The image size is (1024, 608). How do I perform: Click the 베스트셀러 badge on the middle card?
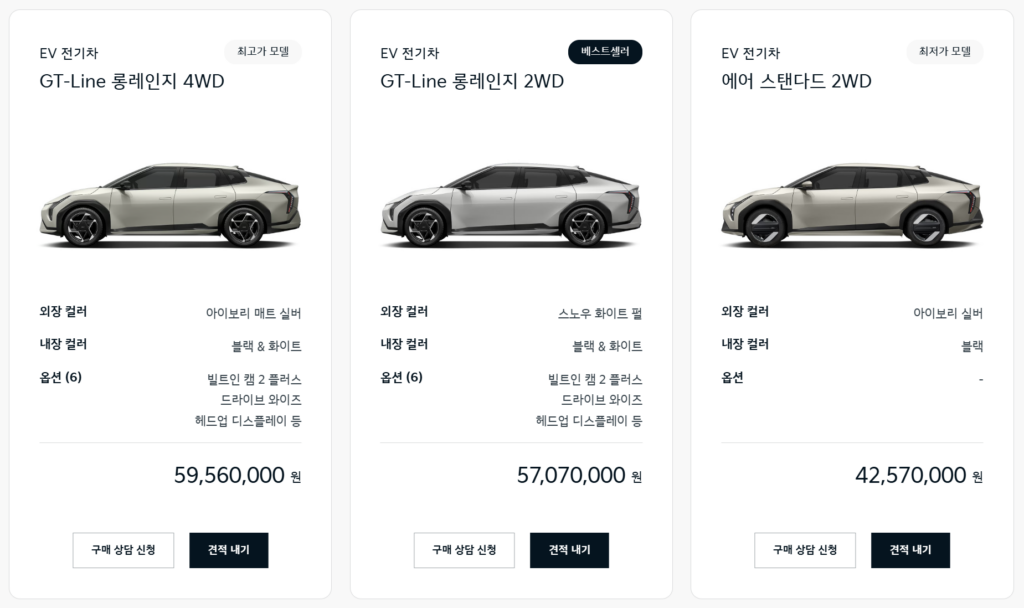(x=604, y=52)
